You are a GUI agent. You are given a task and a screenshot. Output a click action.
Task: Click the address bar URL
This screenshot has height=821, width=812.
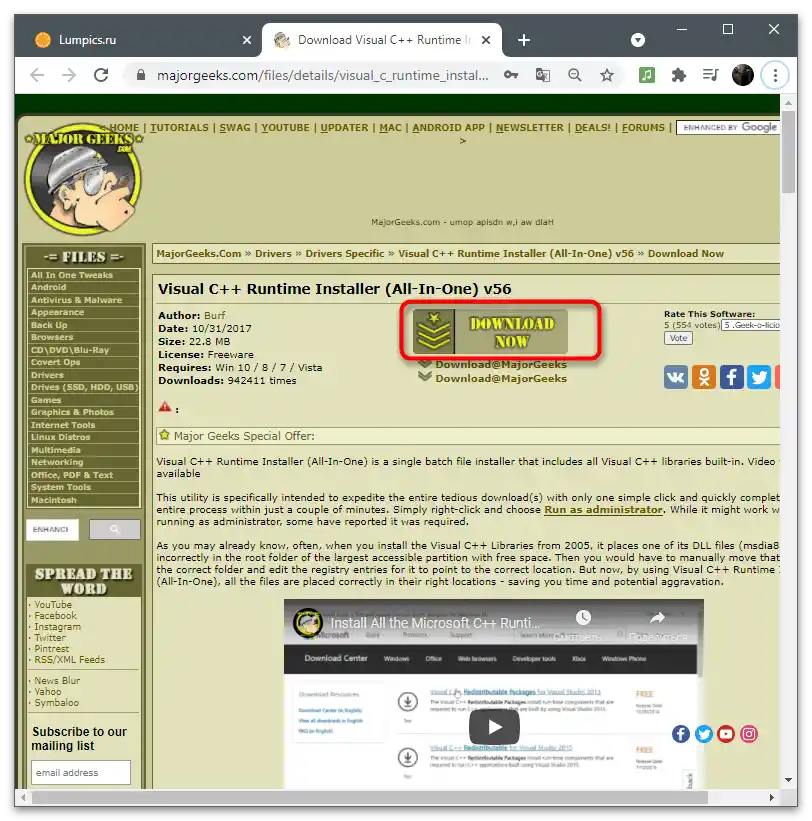322,75
